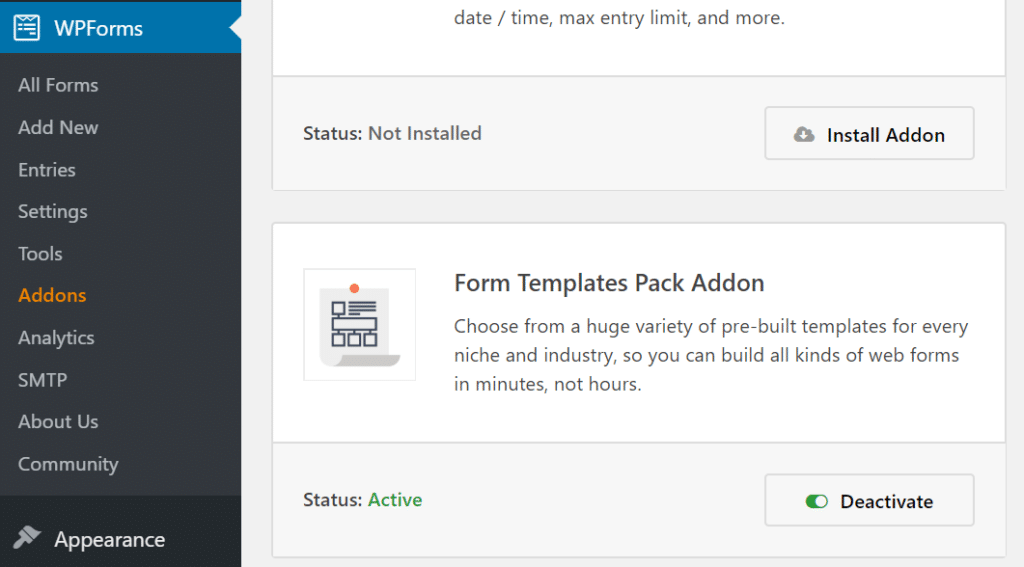Toggle the green switch on the Deactivate button

(816, 501)
